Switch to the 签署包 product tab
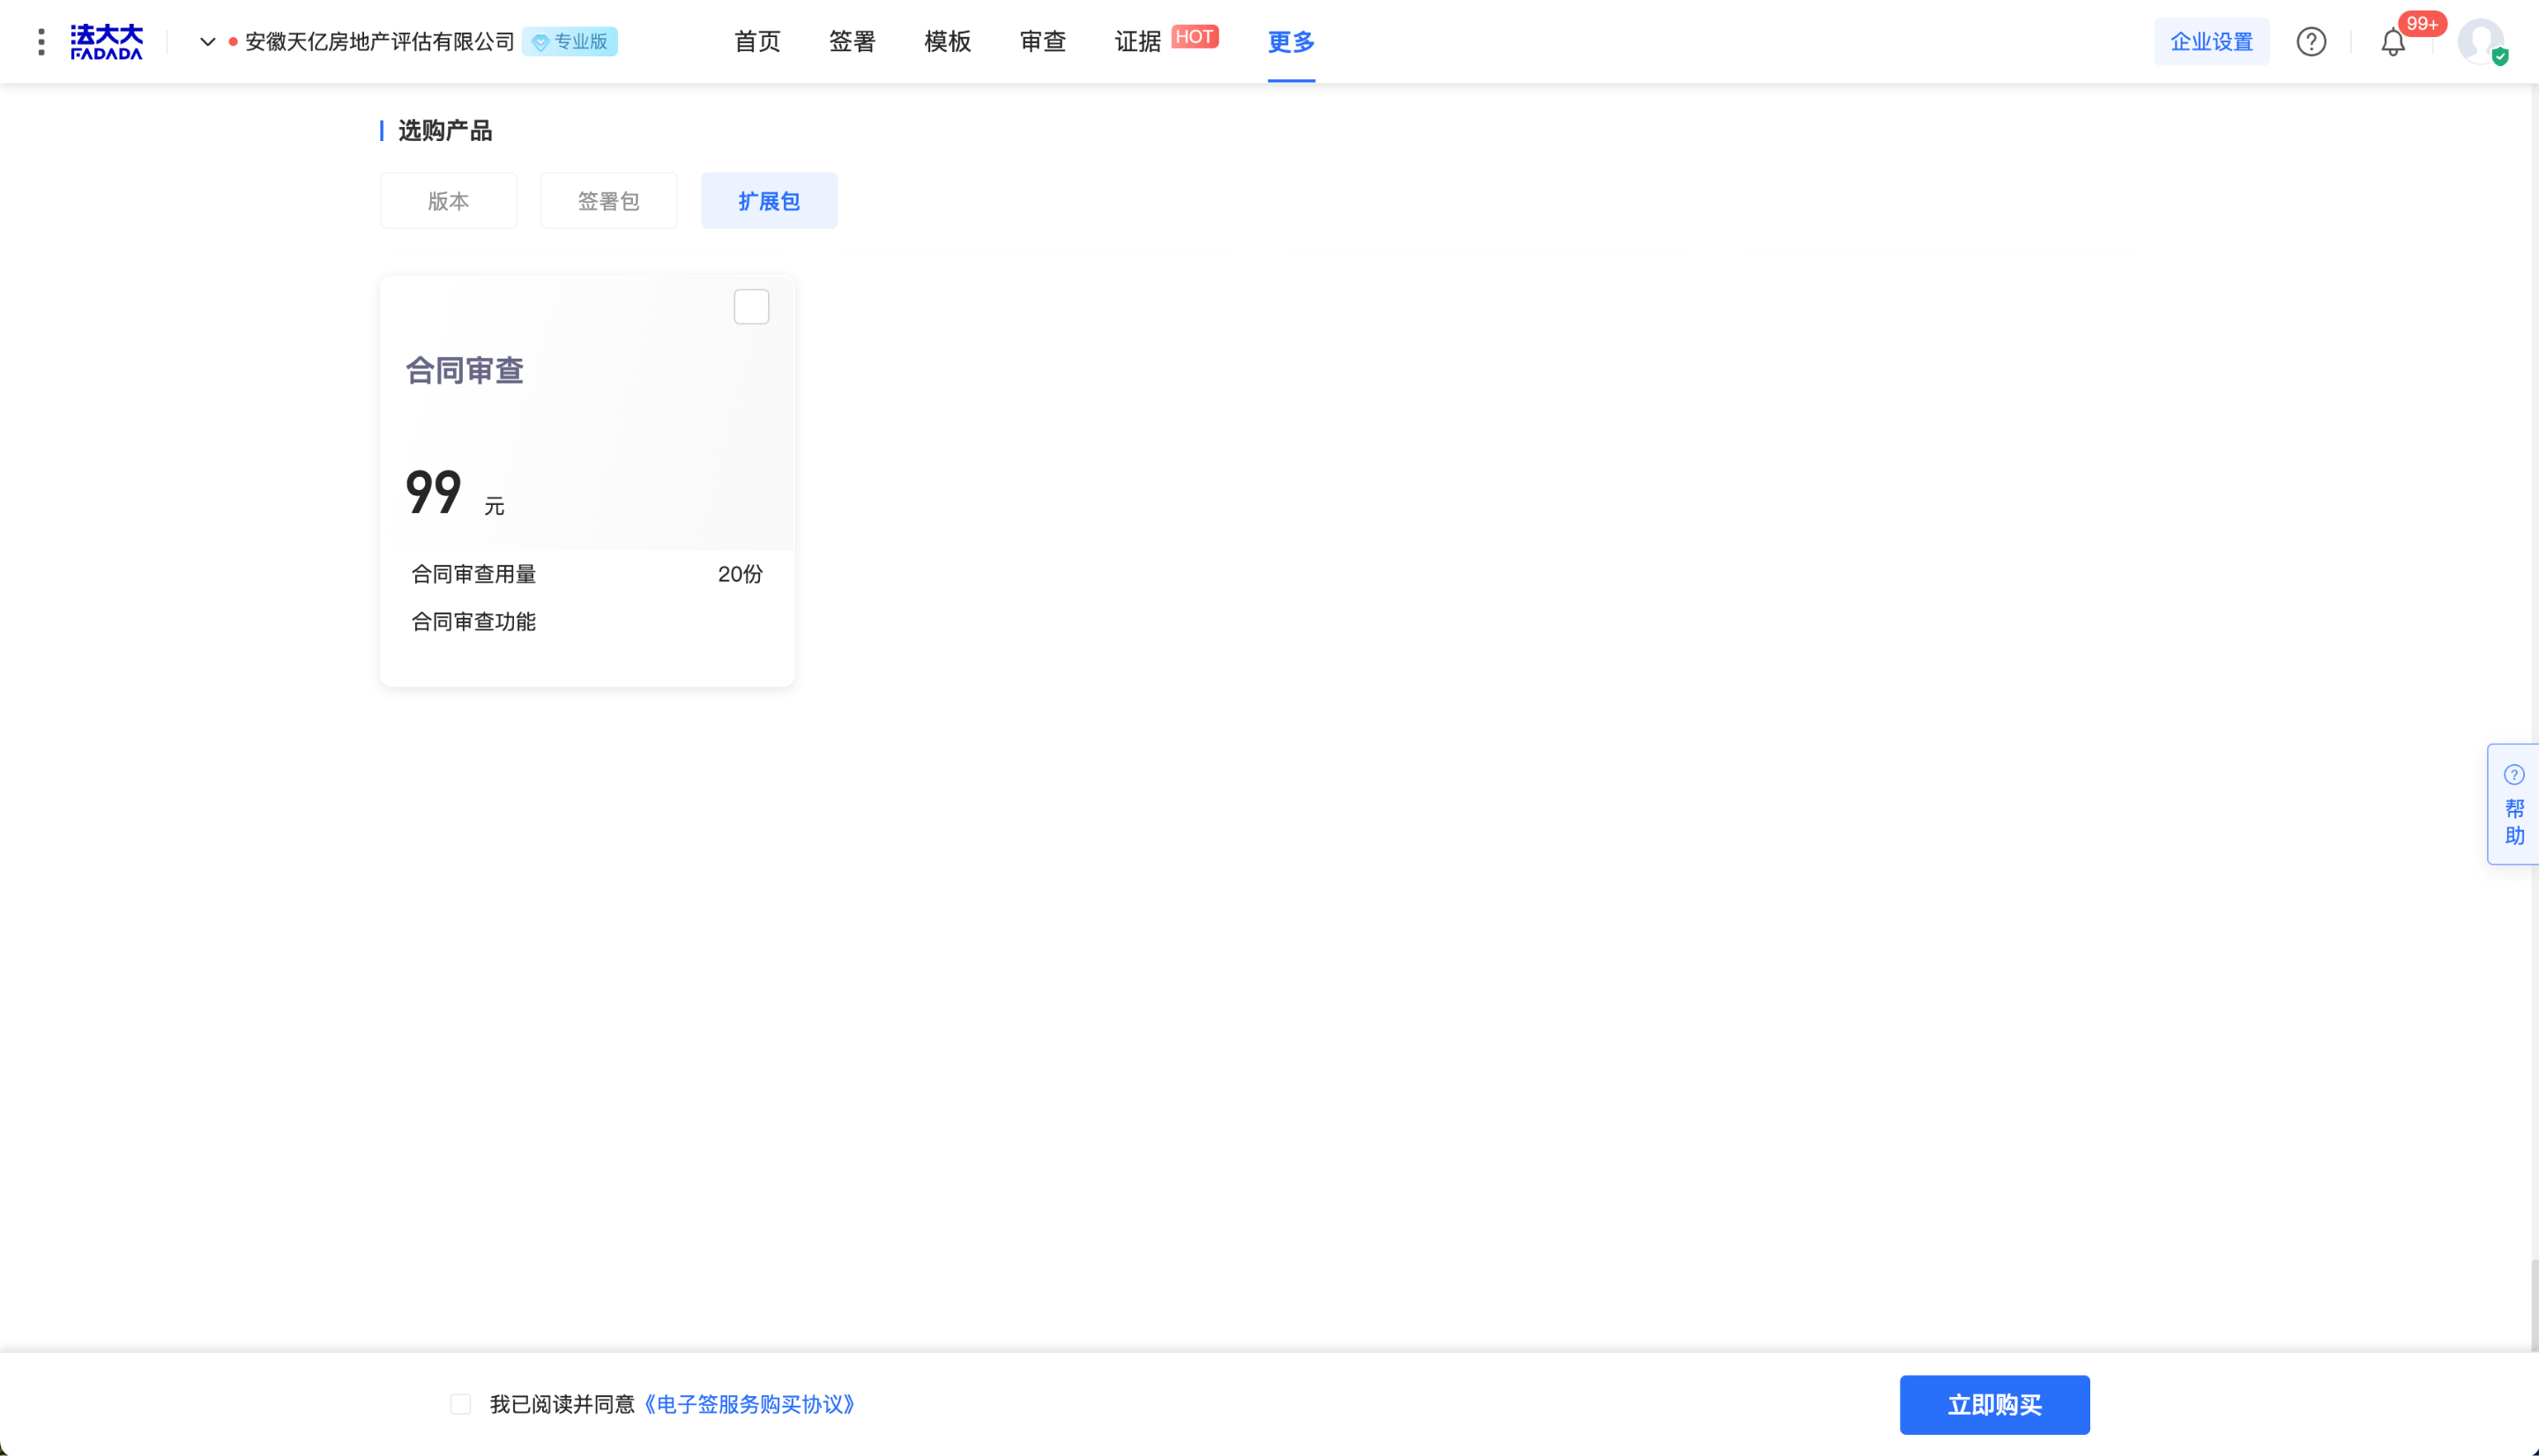This screenshot has height=1456, width=2539. (x=608, y=201)
